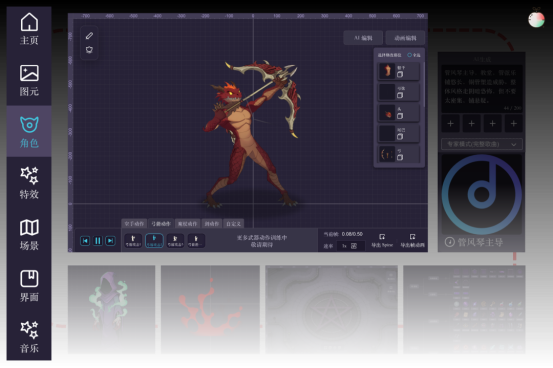Viewport: 553px width, 368px height.
Task: Open the 主页 home page in sidebar
Action: 29,29
